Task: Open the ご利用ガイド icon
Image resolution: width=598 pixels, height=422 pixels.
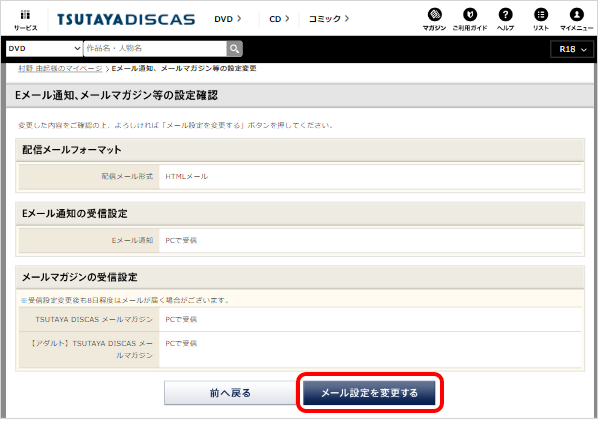Action: pyautogui.click(x=470, y=19)
